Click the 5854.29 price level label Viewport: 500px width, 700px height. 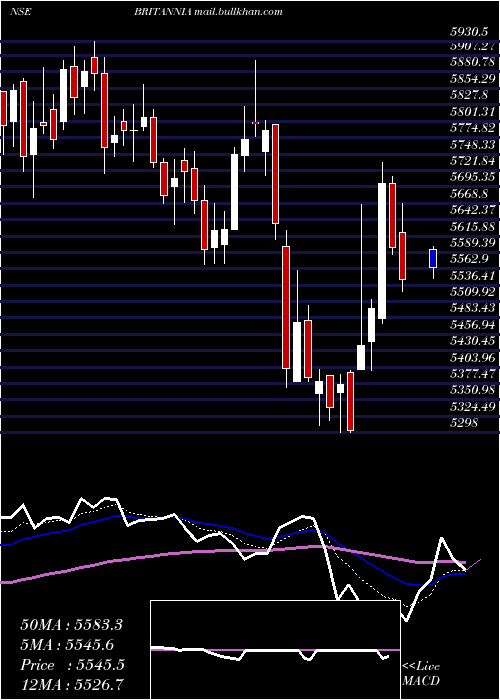[473, 79]
